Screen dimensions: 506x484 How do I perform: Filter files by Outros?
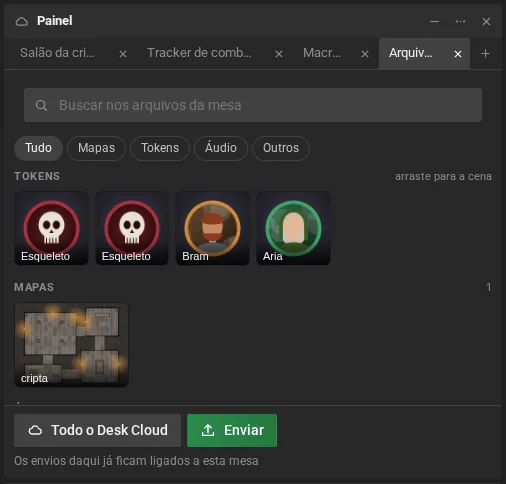point(281,148)
